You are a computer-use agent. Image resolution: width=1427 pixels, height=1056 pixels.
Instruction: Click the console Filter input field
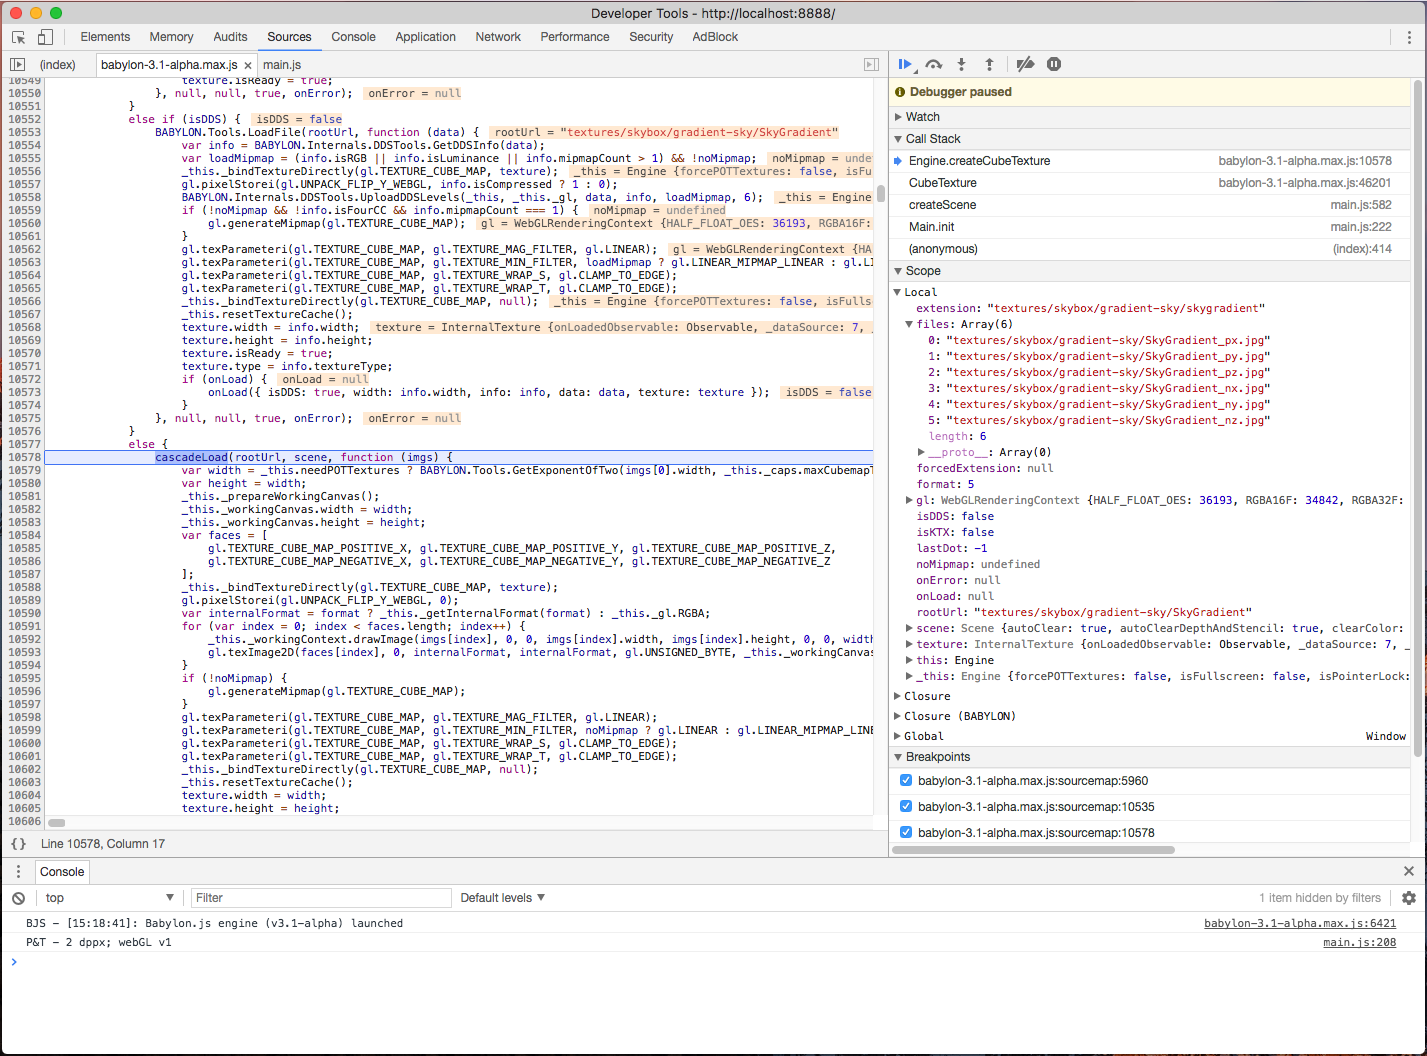(x=320, y=898)
